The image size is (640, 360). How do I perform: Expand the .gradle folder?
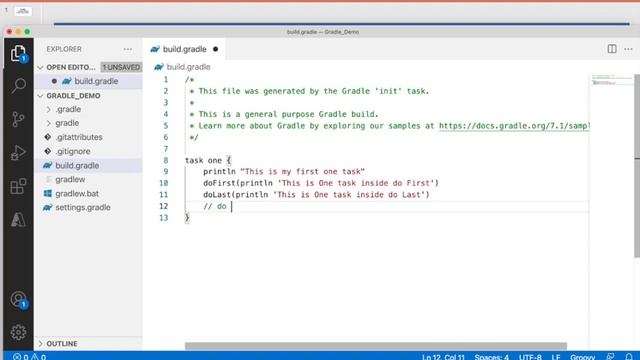[x=49, y=109]
